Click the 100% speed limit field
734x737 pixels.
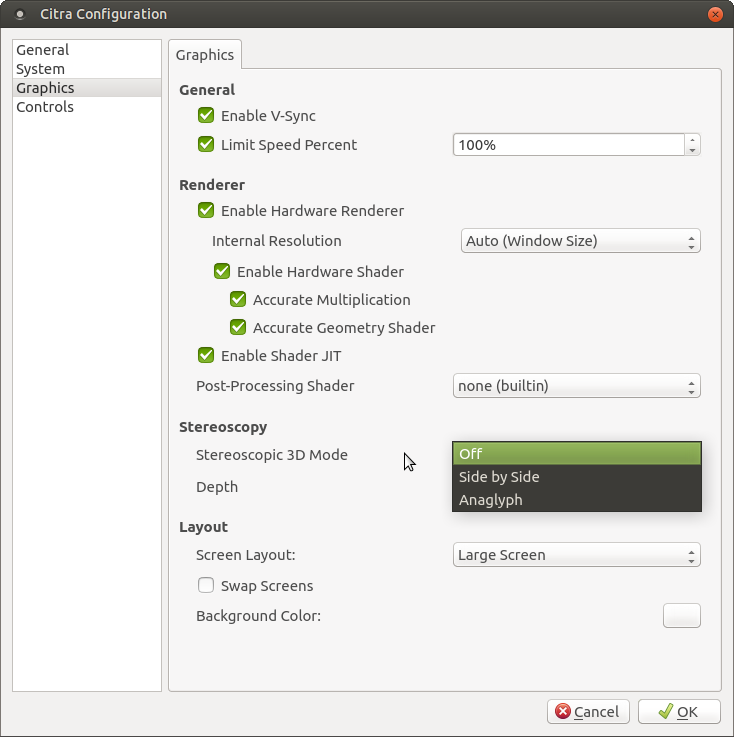569,145
